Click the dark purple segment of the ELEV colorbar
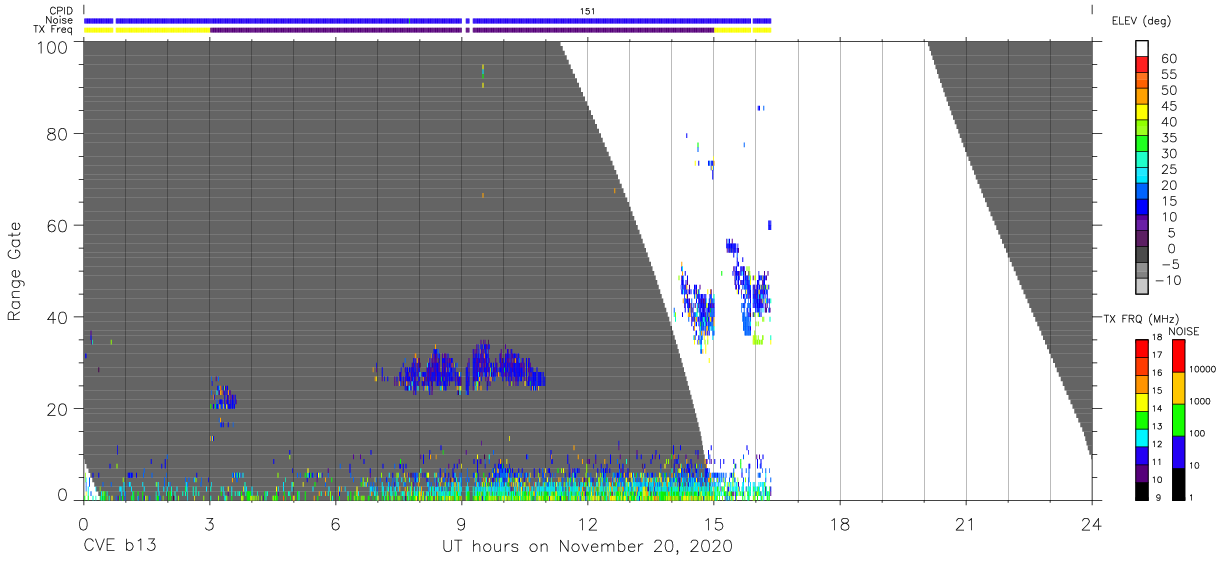 pos(1142,240)
